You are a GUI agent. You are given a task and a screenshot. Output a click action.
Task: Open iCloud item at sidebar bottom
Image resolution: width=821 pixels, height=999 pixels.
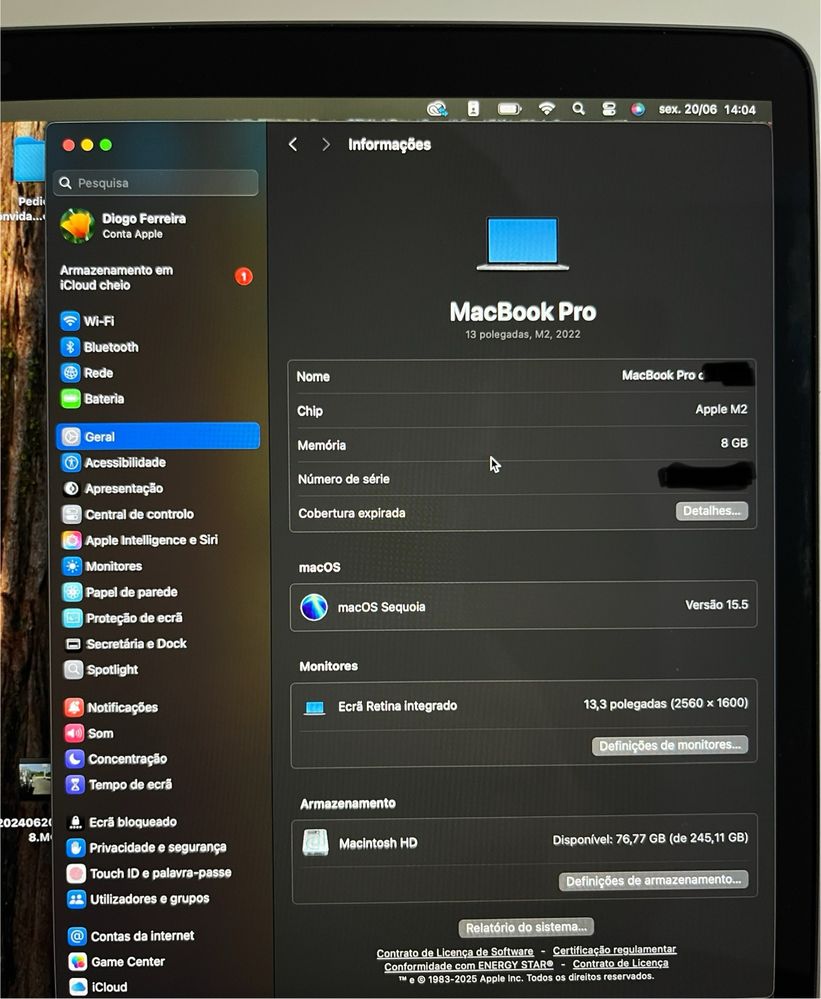[98, 987]
